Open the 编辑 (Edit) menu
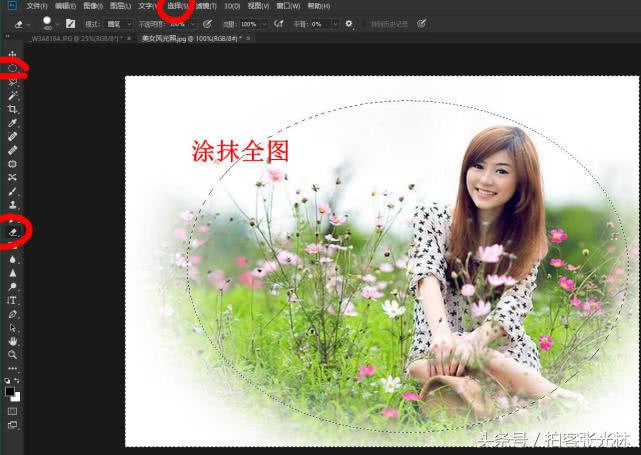Screen dimensions: 641x455 pyautogui.click(x=65, y=6)
